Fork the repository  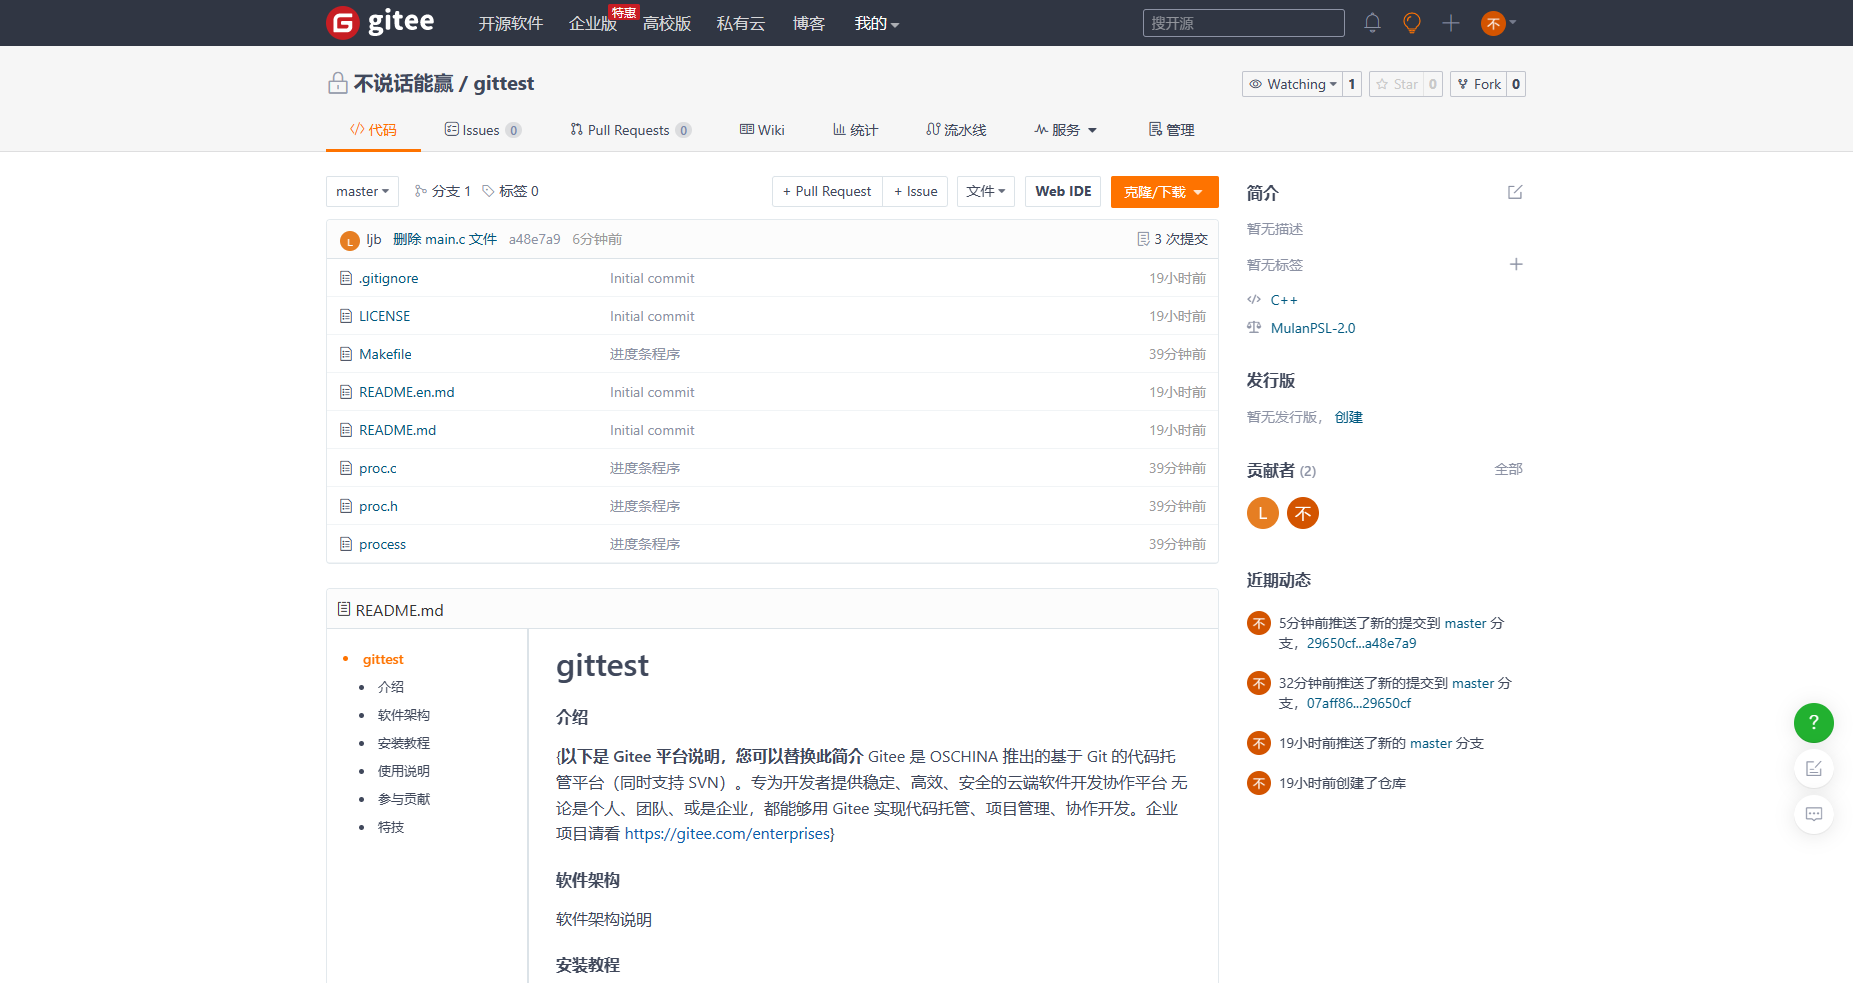1479,84
